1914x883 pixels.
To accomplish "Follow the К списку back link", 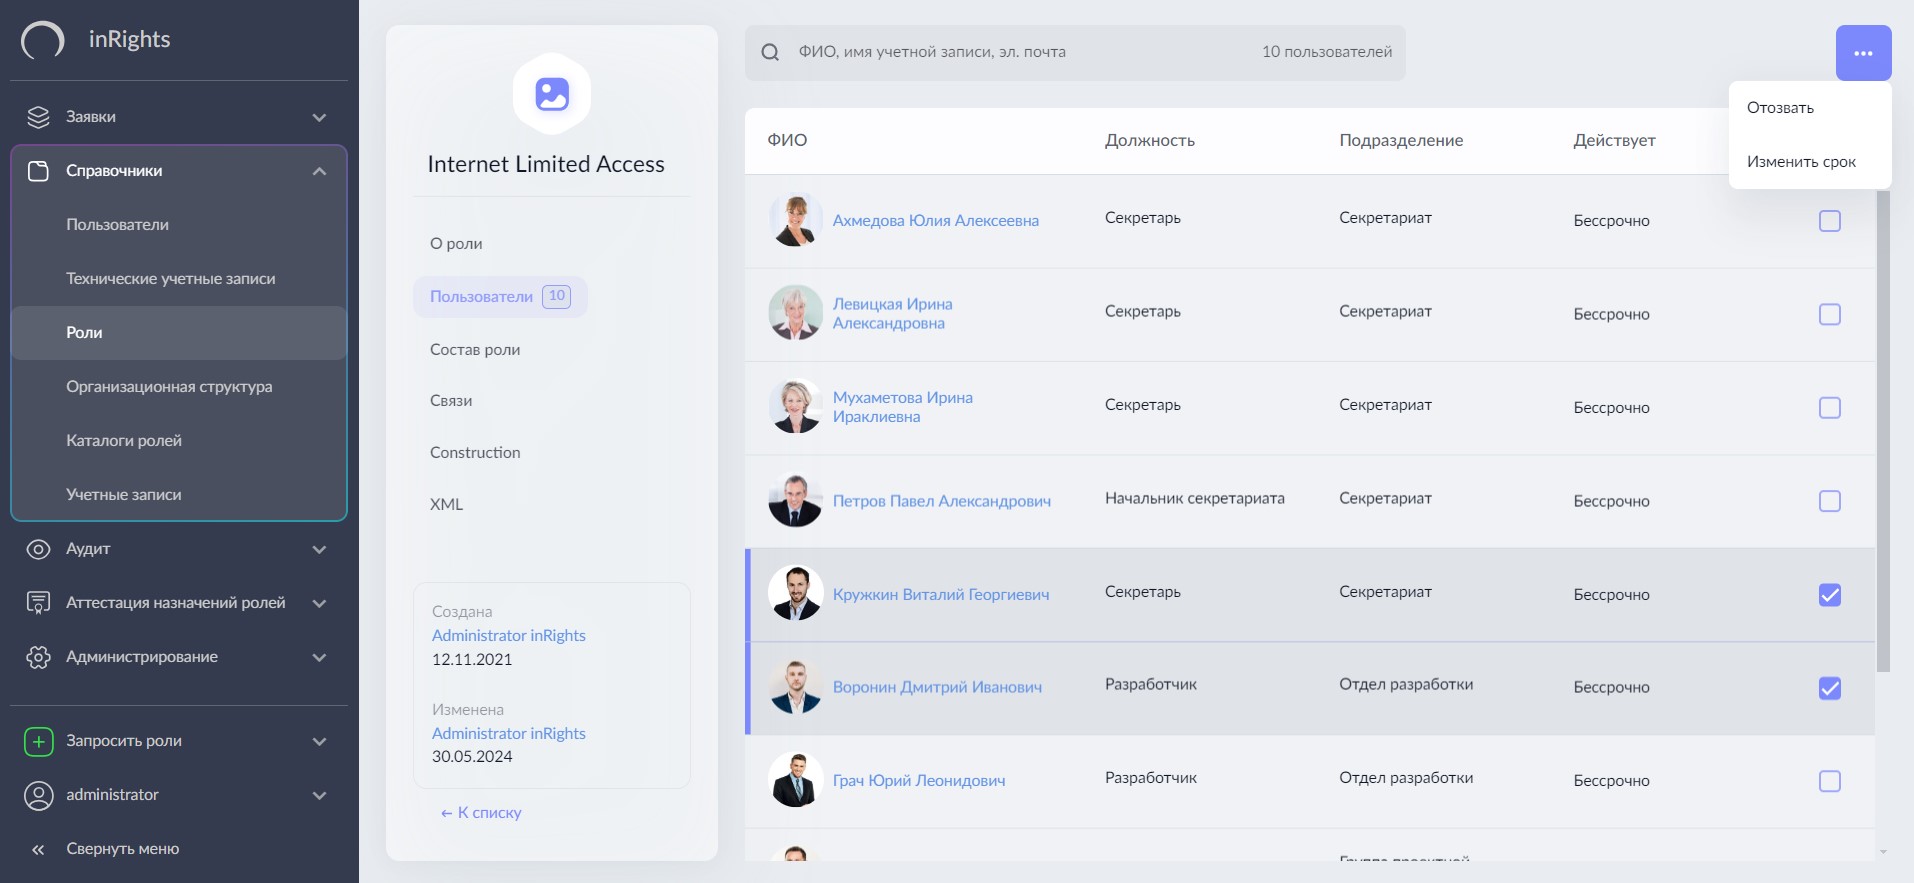I will pos(482,813).
